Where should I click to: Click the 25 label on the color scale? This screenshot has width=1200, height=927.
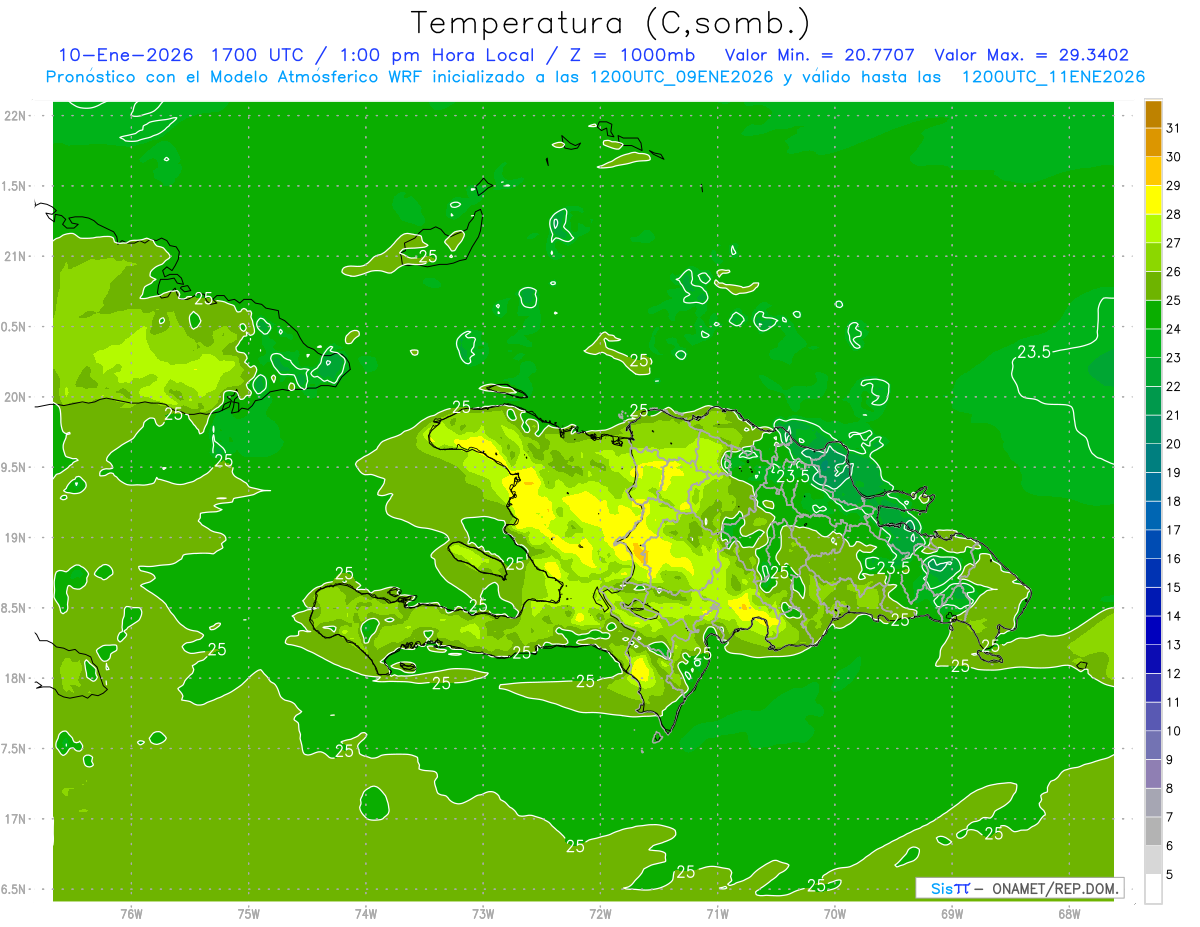click(1174, 300)
